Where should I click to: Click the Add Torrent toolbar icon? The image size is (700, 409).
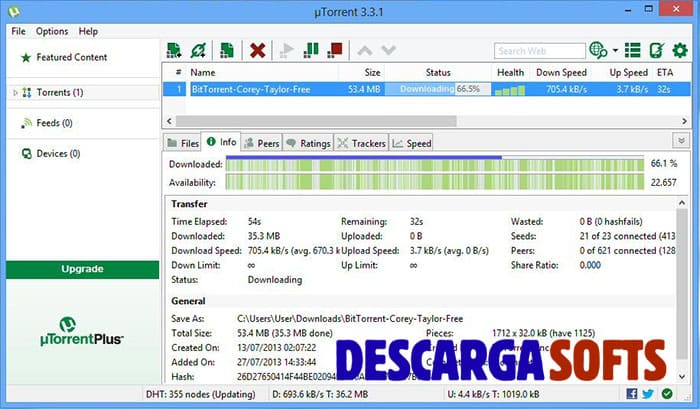coord(174,50)
